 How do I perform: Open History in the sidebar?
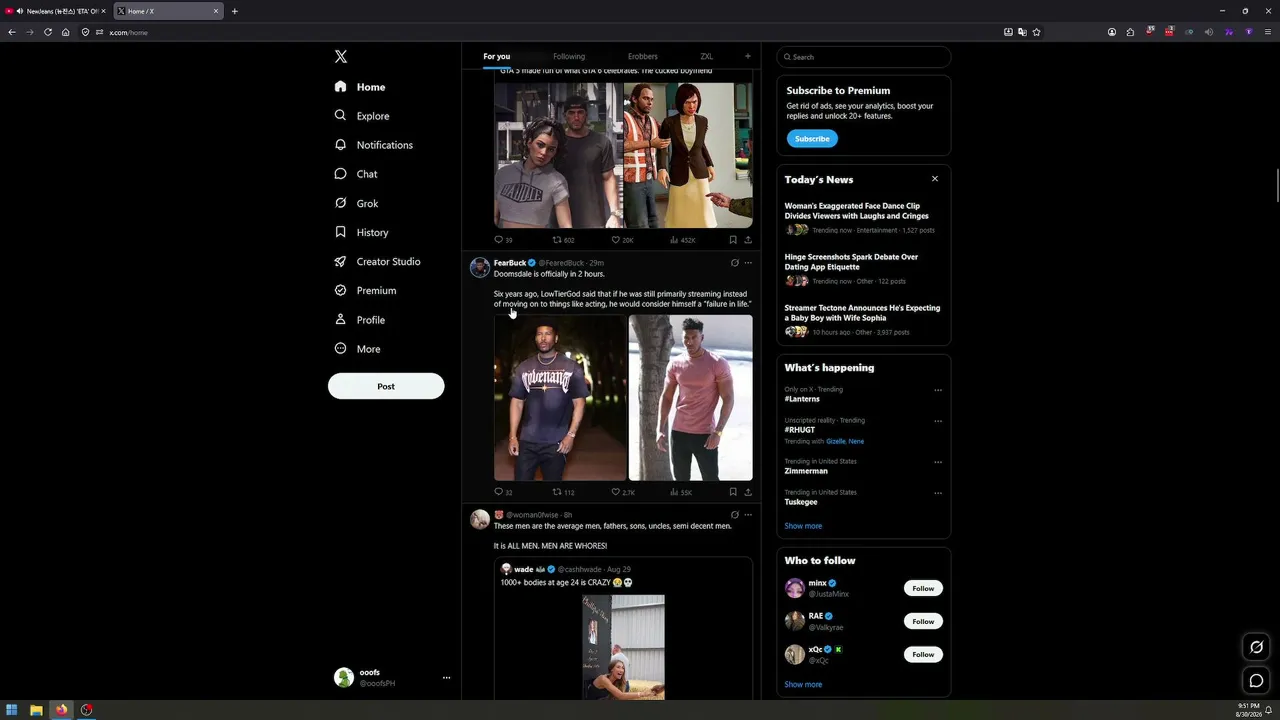click(361, 232)
